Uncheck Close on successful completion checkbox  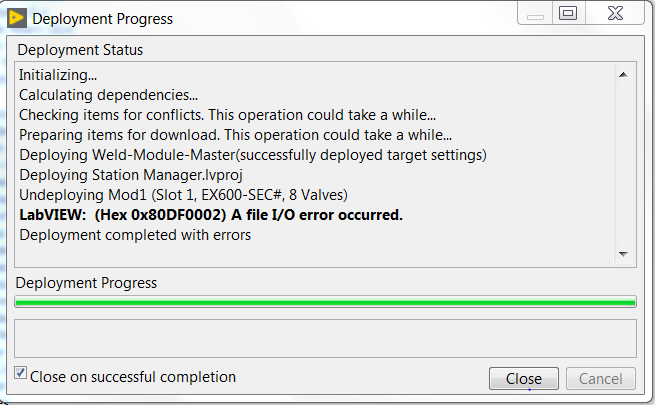pos(20,372)
